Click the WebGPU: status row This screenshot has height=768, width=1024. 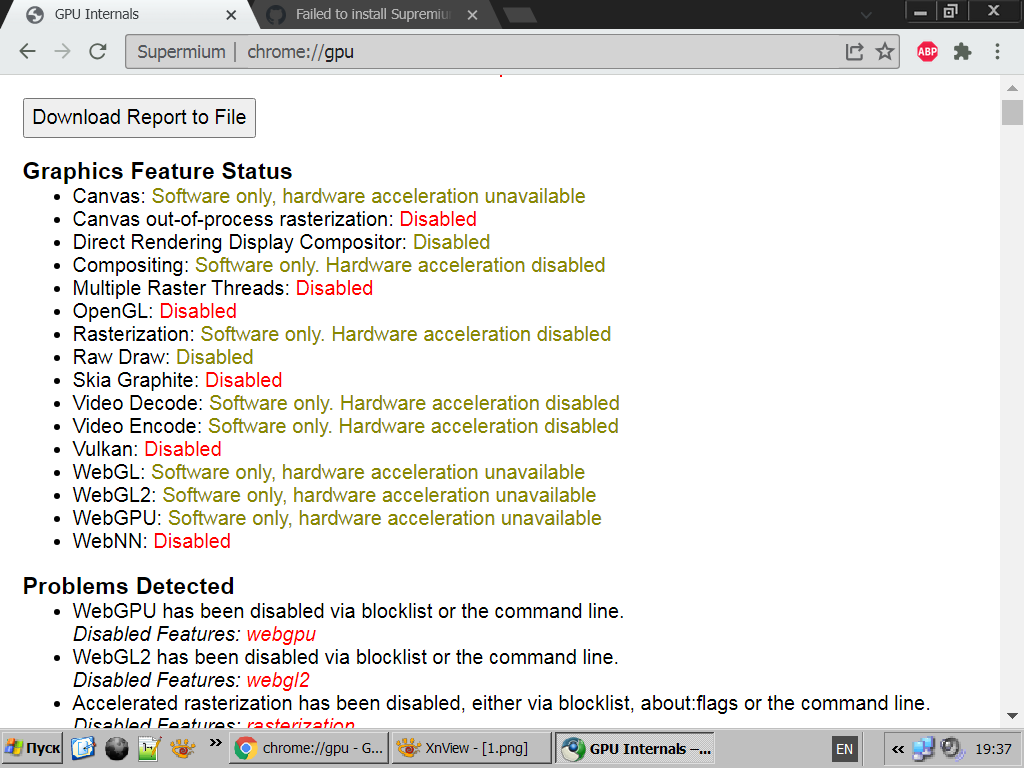pos(337,518)
